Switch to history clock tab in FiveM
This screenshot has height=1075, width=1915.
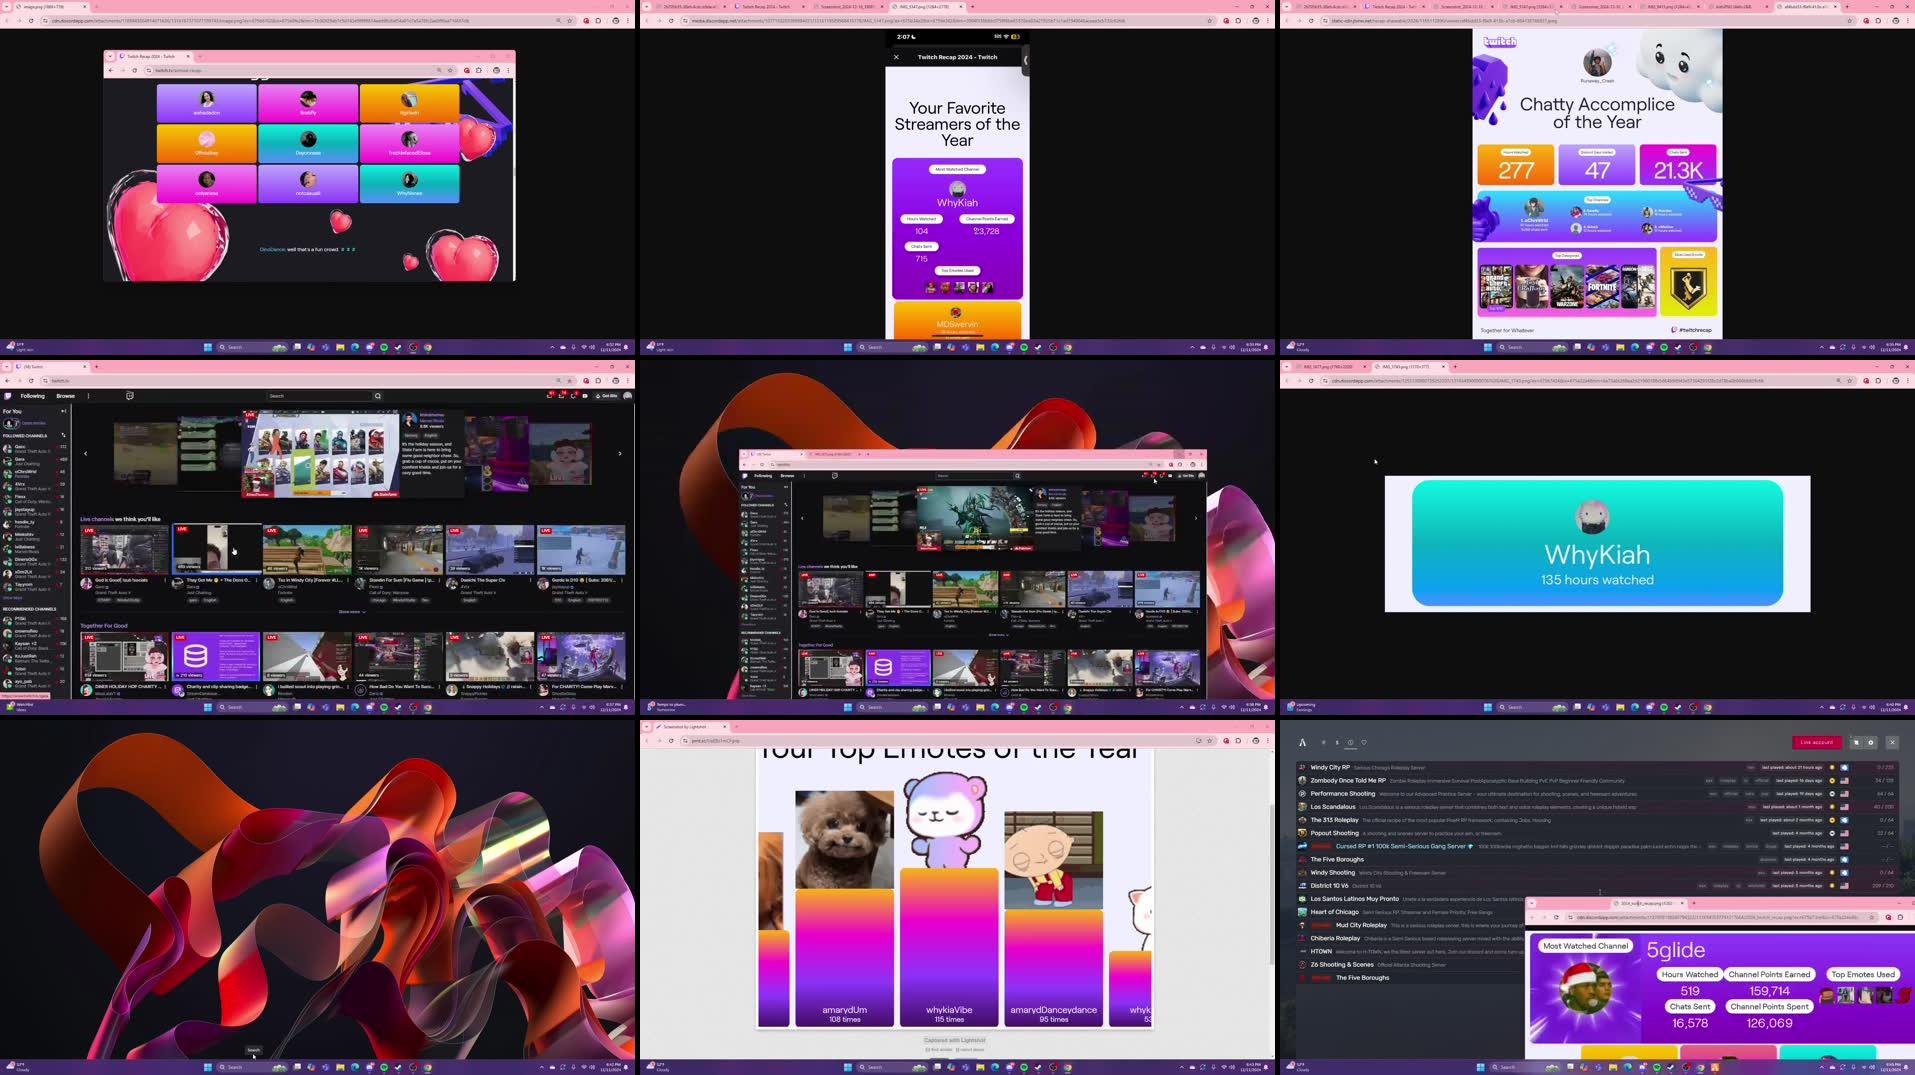(x=1350, y=743)
